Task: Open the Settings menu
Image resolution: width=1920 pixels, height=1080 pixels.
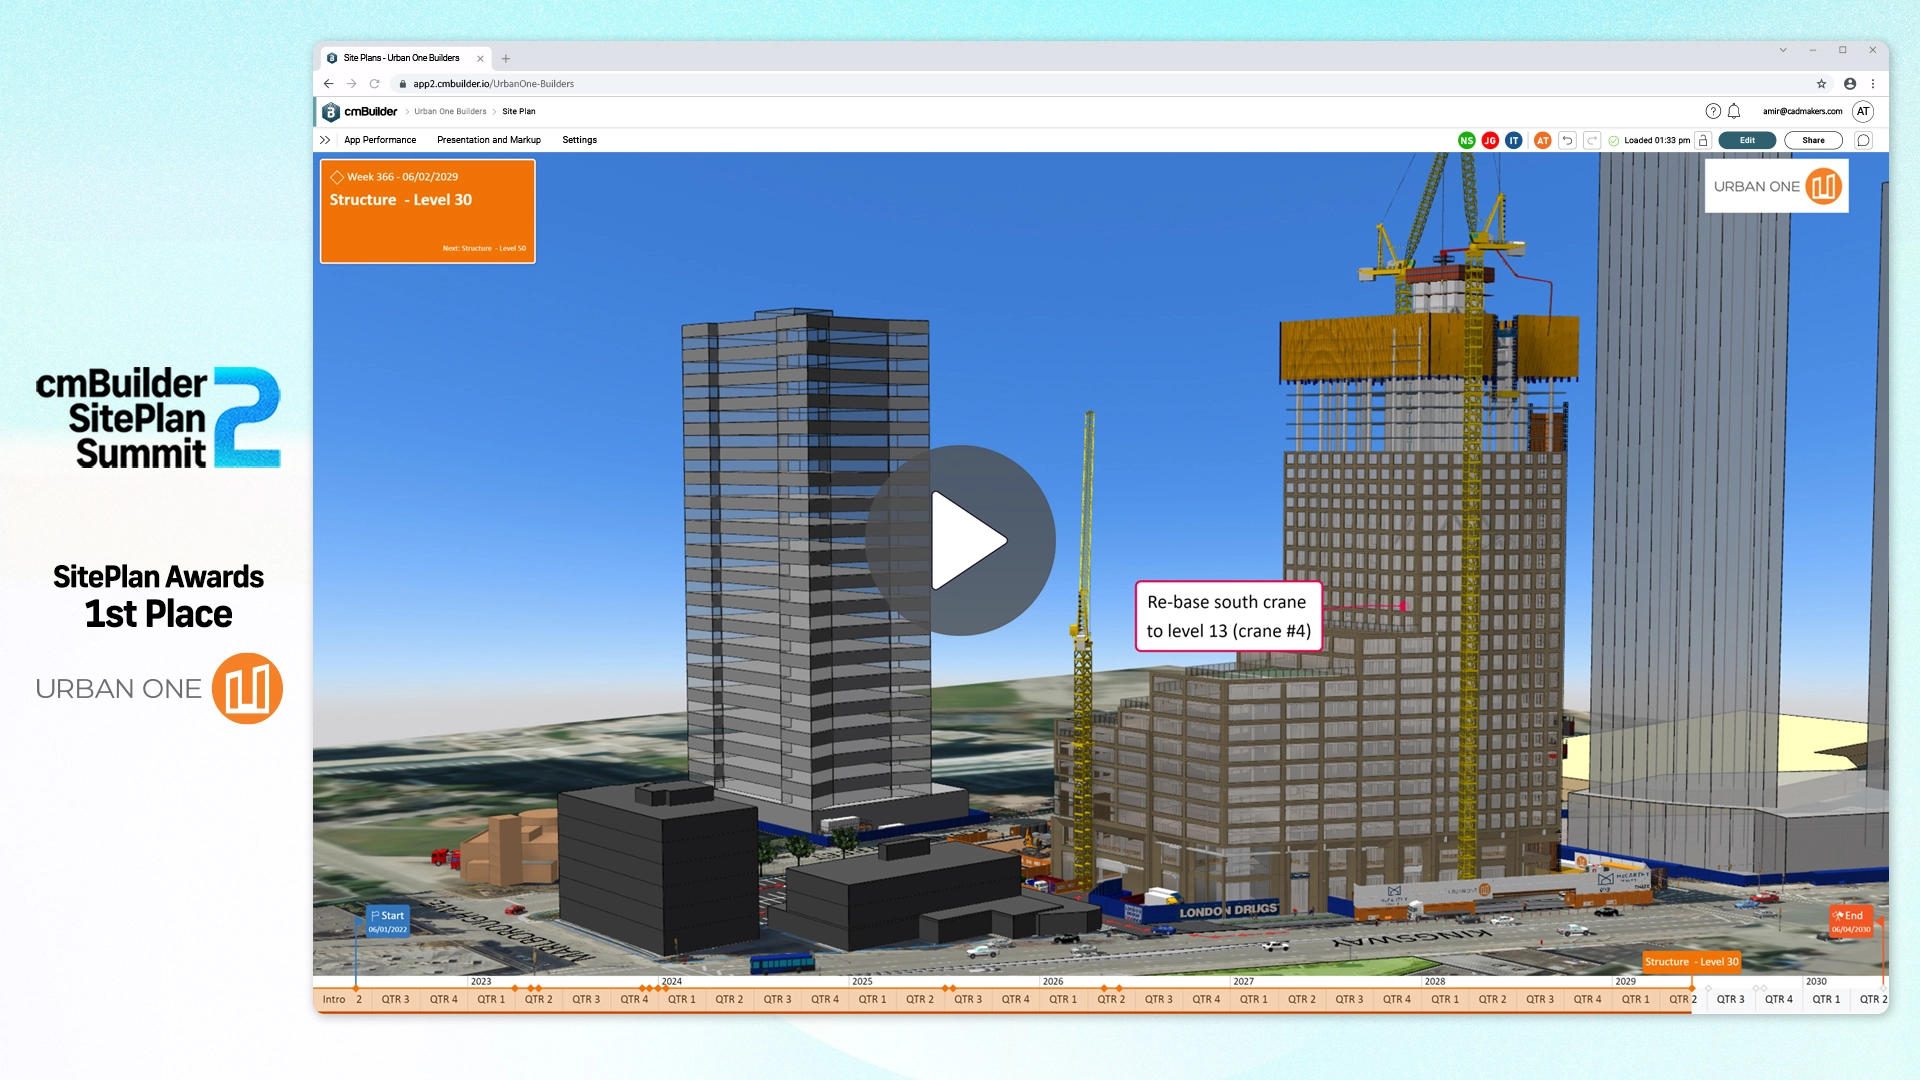Action: pyautogui.click(x=579, y=140)
